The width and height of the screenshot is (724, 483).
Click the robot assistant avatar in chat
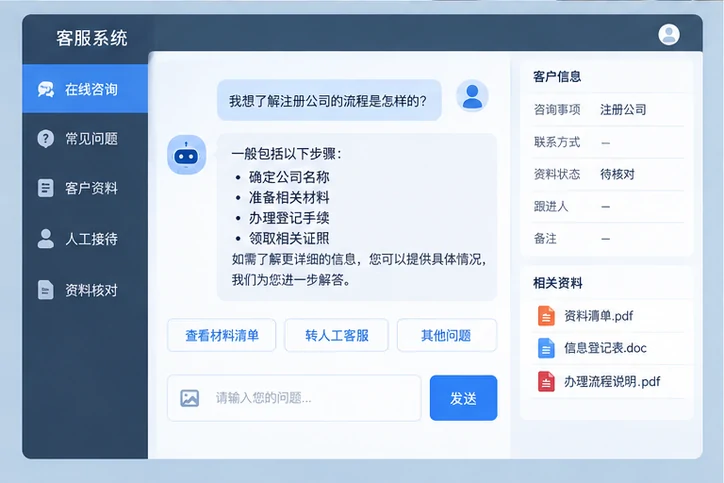187,155
